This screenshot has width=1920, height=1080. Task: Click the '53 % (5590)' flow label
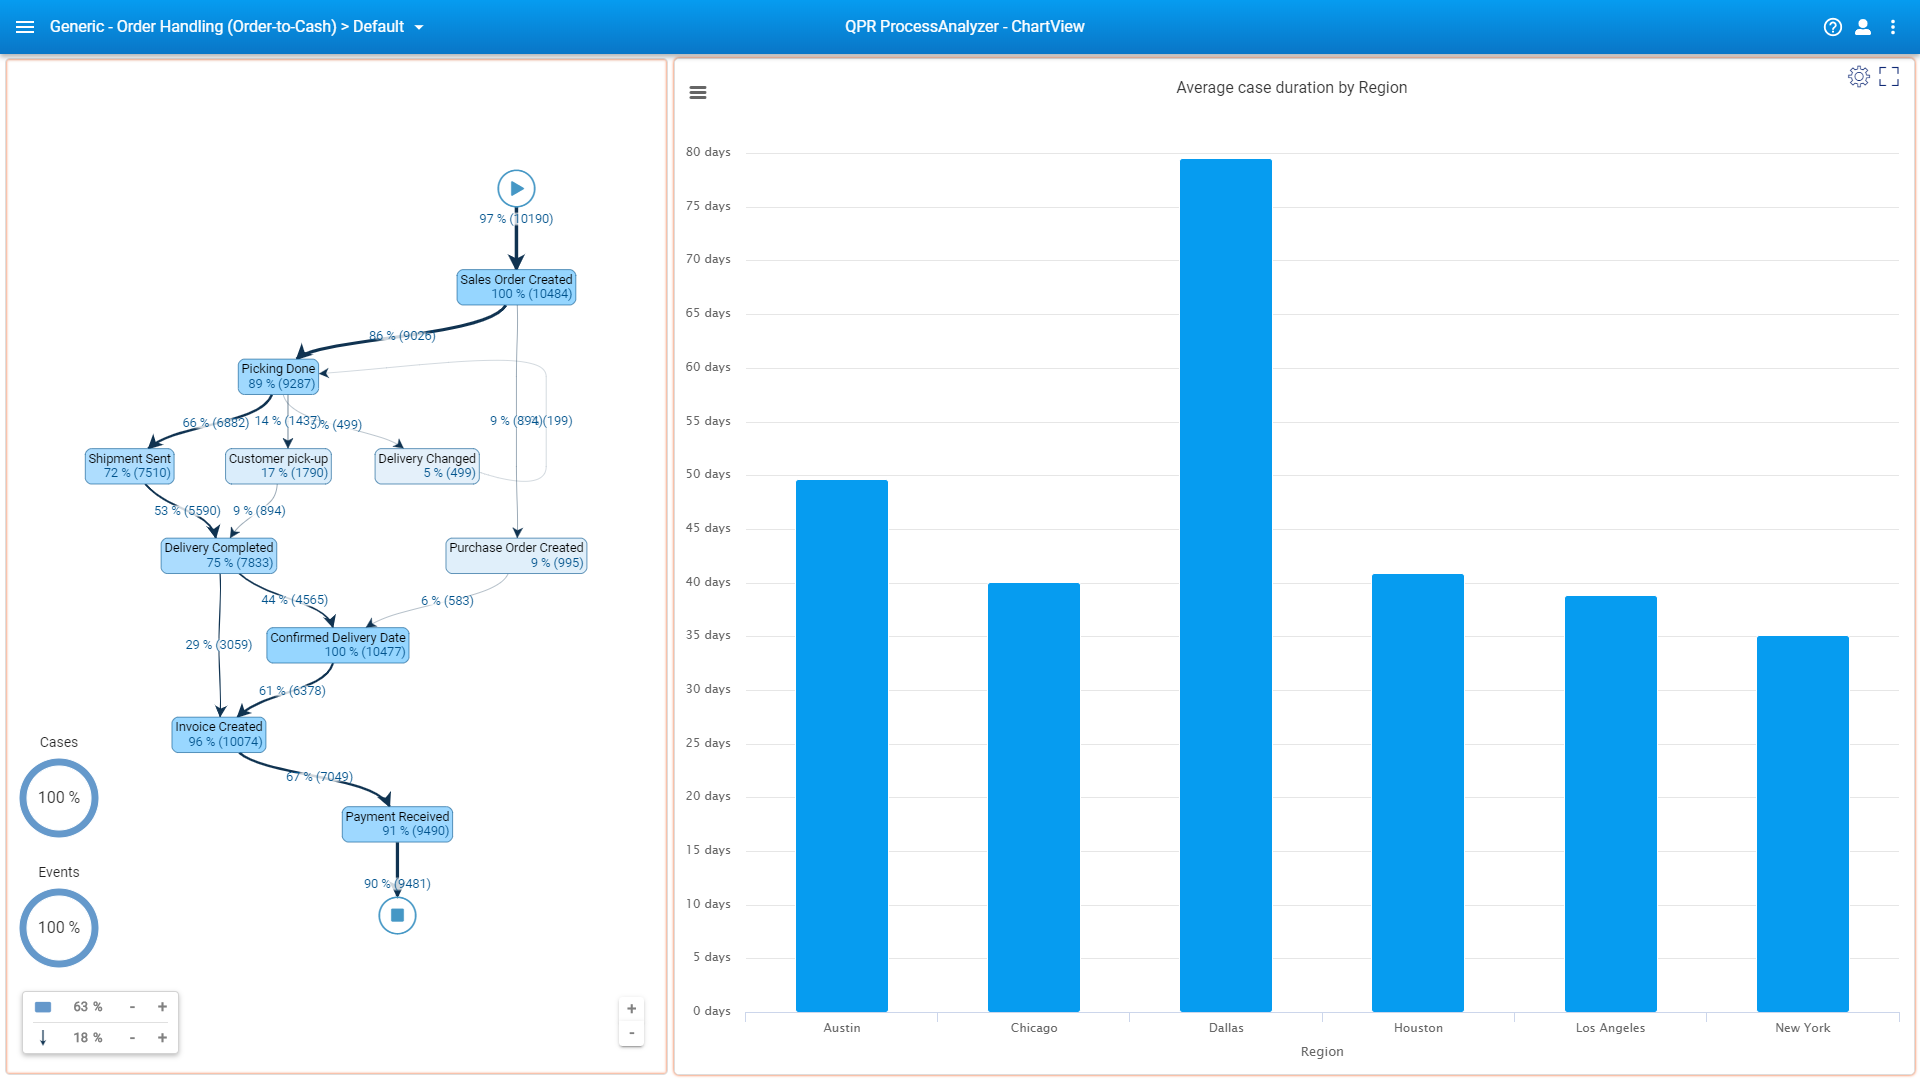click(x=187, y=511)
